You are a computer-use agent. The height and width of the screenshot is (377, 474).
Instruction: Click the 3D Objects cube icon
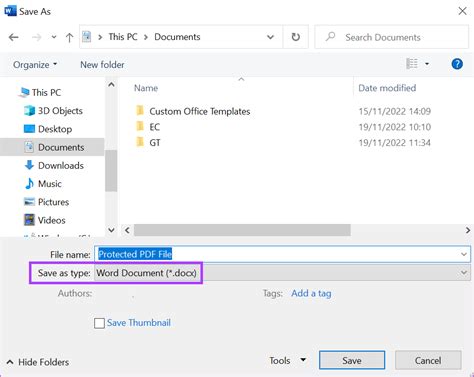[29, 110]
